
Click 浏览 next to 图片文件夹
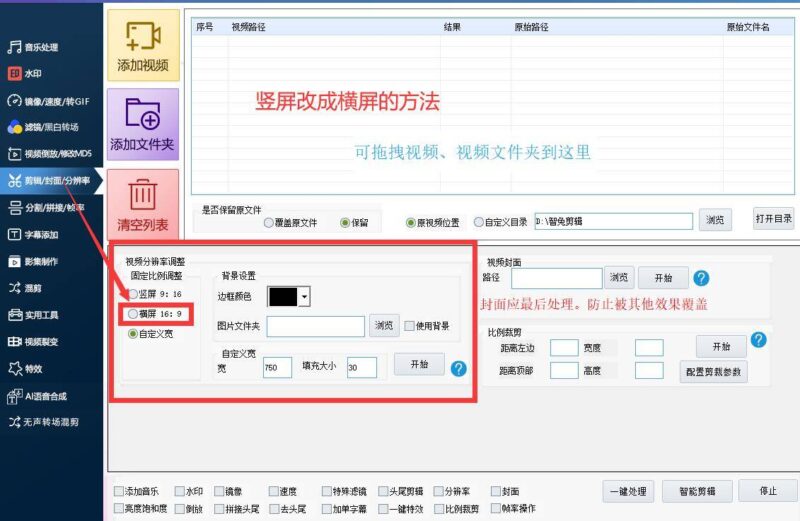[384, 326]
